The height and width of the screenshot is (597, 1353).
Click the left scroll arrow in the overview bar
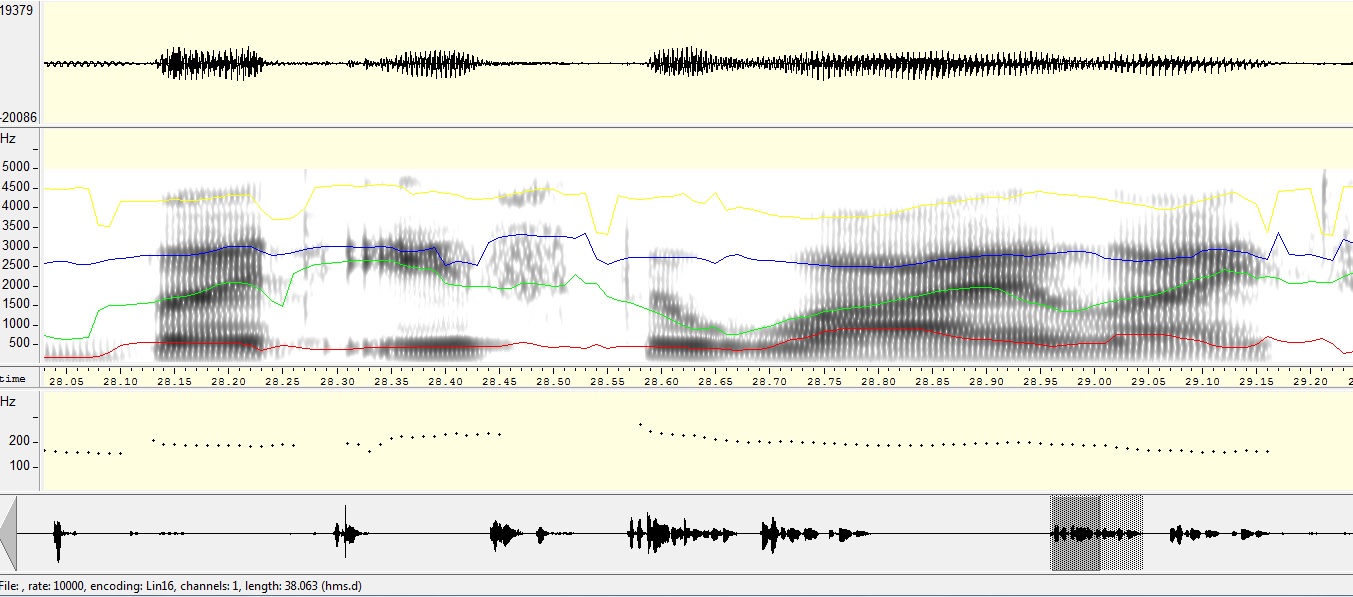pyautogui.click(x=8, y=534)
